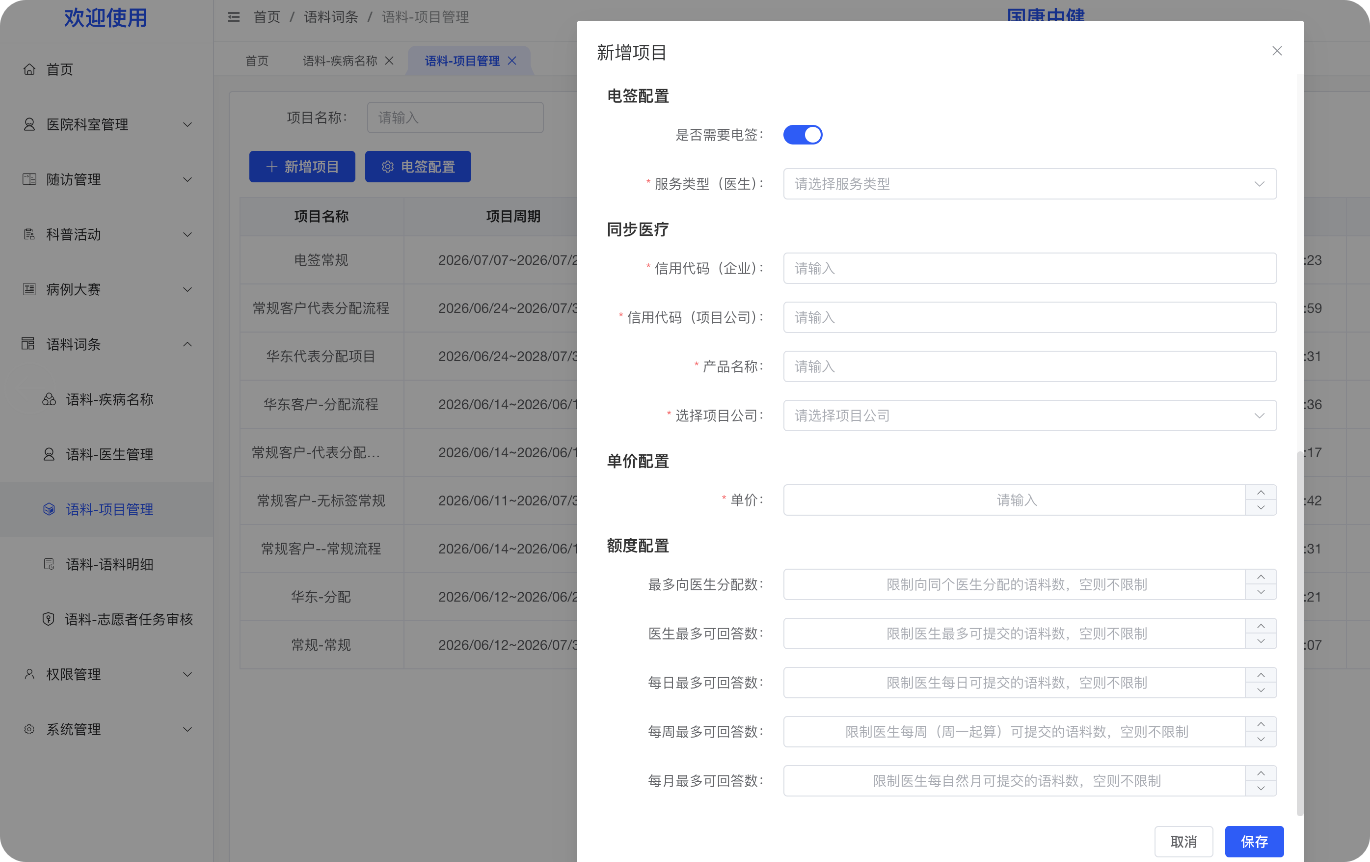The height and width of the screenshot is (862, 1370).
Task: Decrease 每周最多可回答数 with down arrow
Action: point(1260,740)
